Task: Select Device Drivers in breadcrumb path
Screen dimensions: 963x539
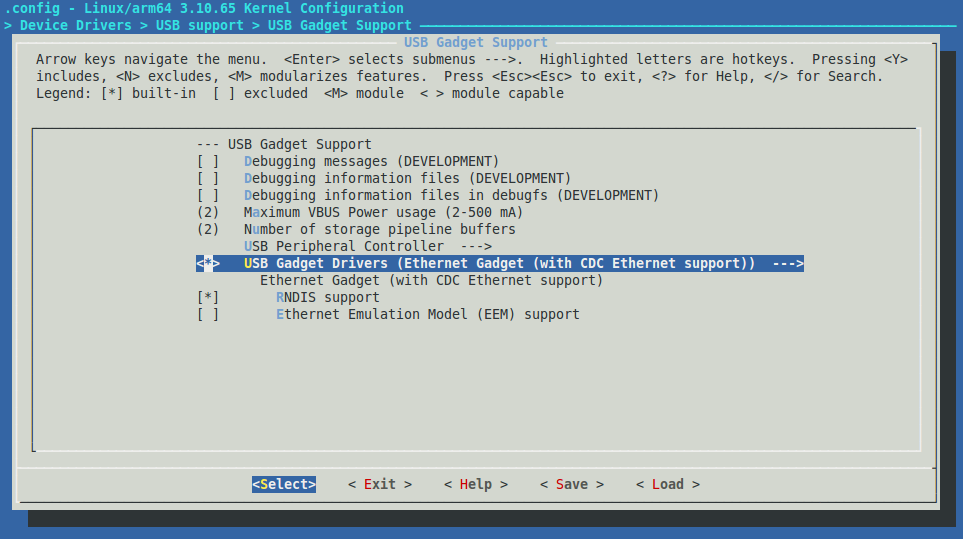Action: [x=76, y=26]
